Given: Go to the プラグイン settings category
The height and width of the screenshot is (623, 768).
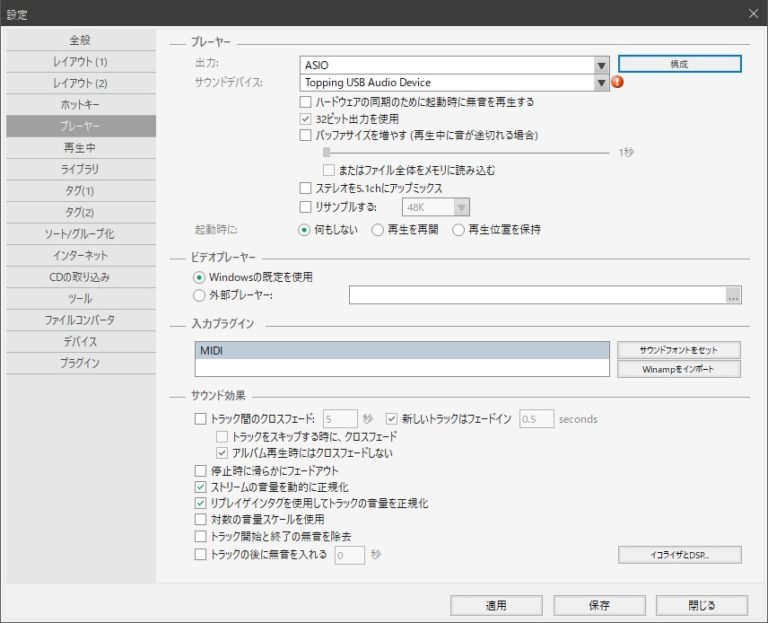Looking at the screenshot, I should point(80,363).
